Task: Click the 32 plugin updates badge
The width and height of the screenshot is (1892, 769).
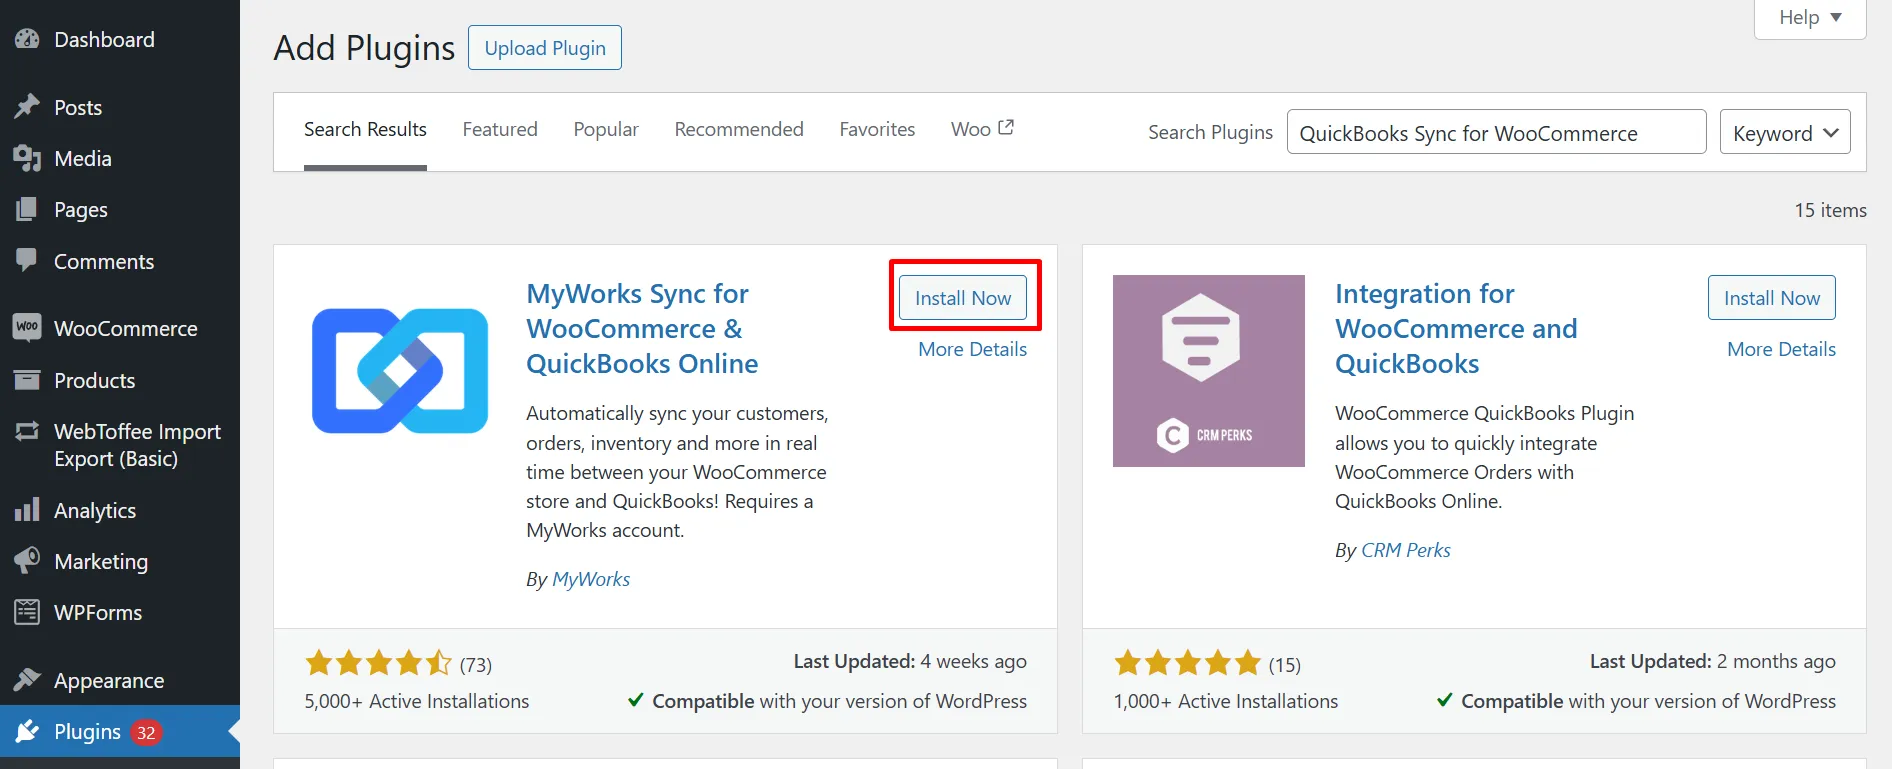Action: [146, 732]
